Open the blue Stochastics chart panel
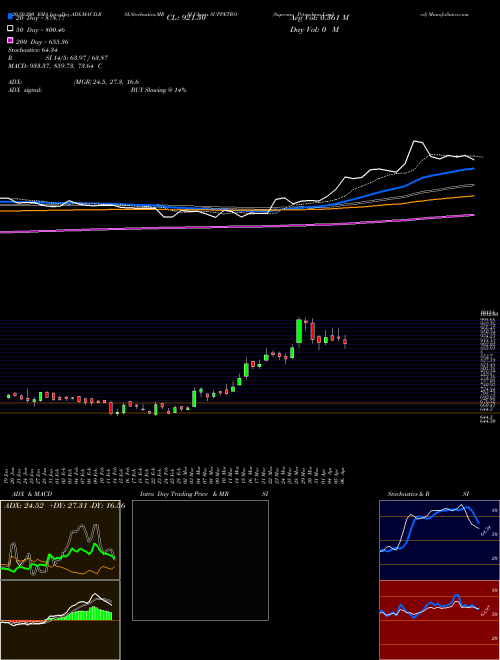The height and width of the screenshot is (660, 500). point(439,540)
